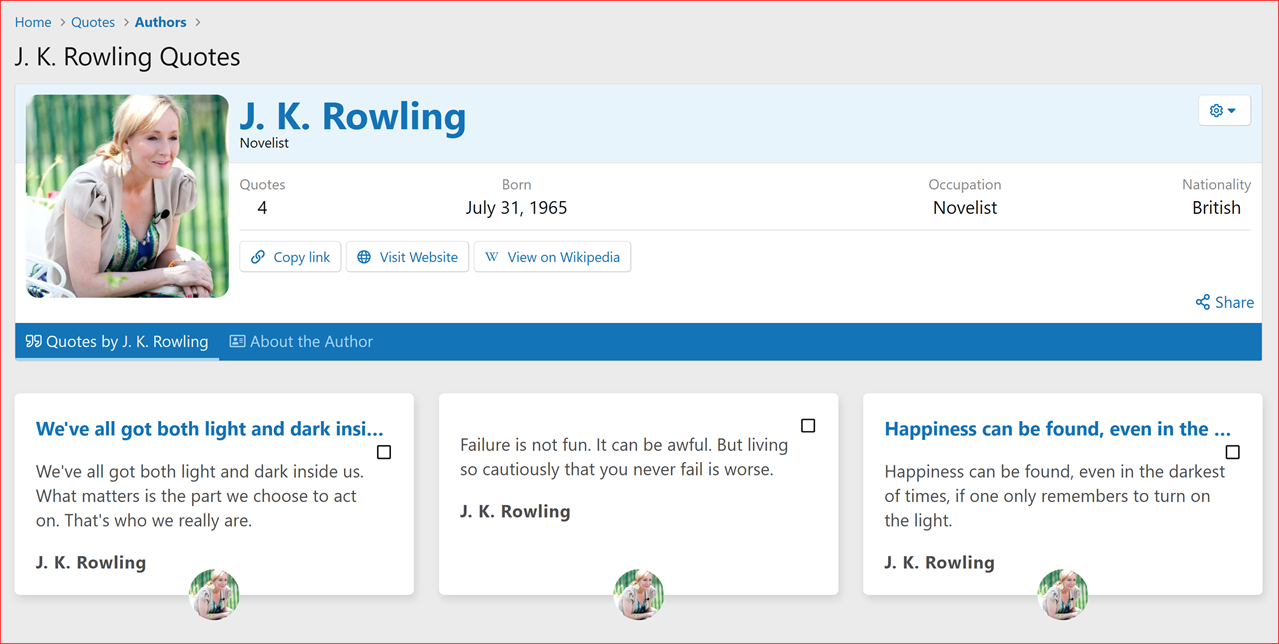This screenshot has width=1279, height=644.
Task: Click the Novelist occupation value under Occupation
Action: pos(965,208)
